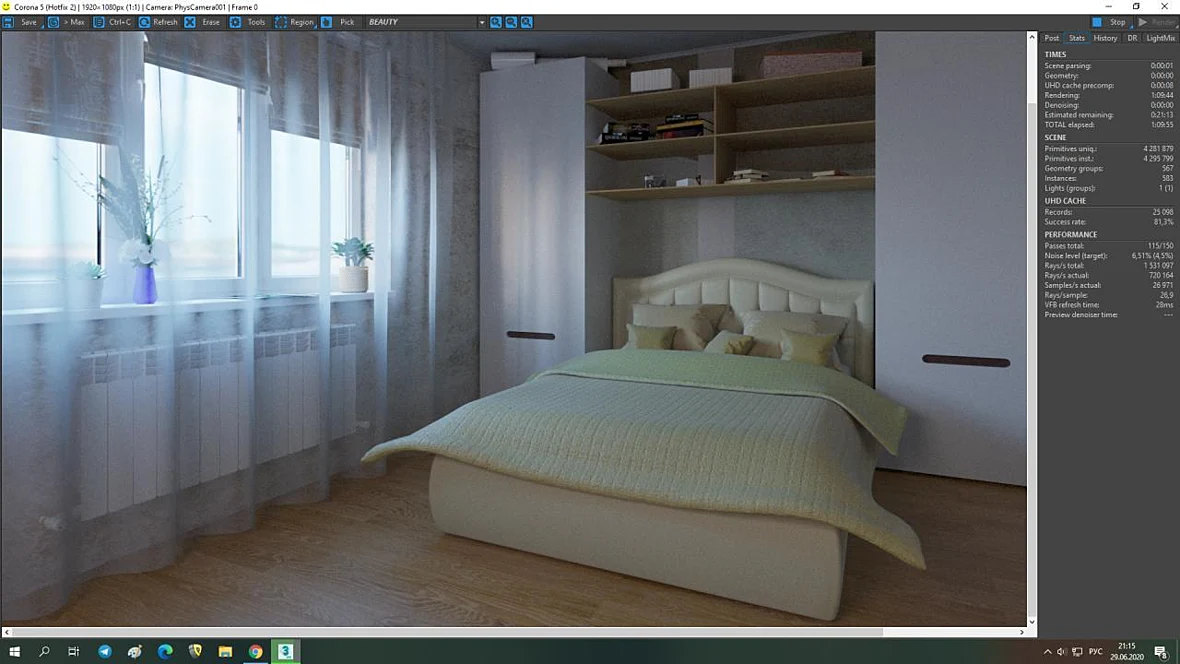This screenshot has height=664, width=1180.
Task: Switch to the LightMix tab
Action: (x=1160, y=38)
